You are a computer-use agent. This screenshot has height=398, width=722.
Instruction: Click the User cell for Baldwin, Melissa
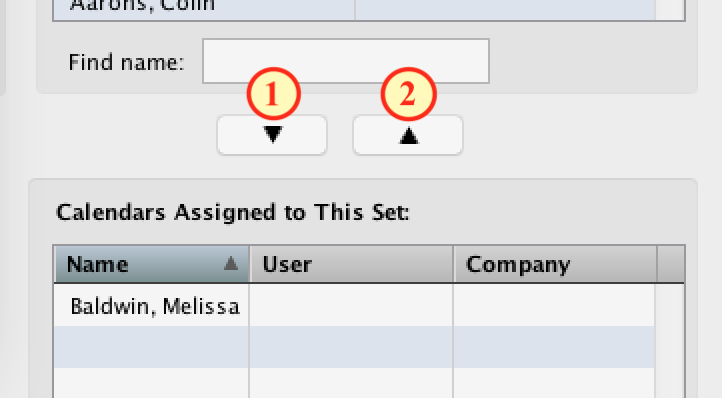pos(351,306)
